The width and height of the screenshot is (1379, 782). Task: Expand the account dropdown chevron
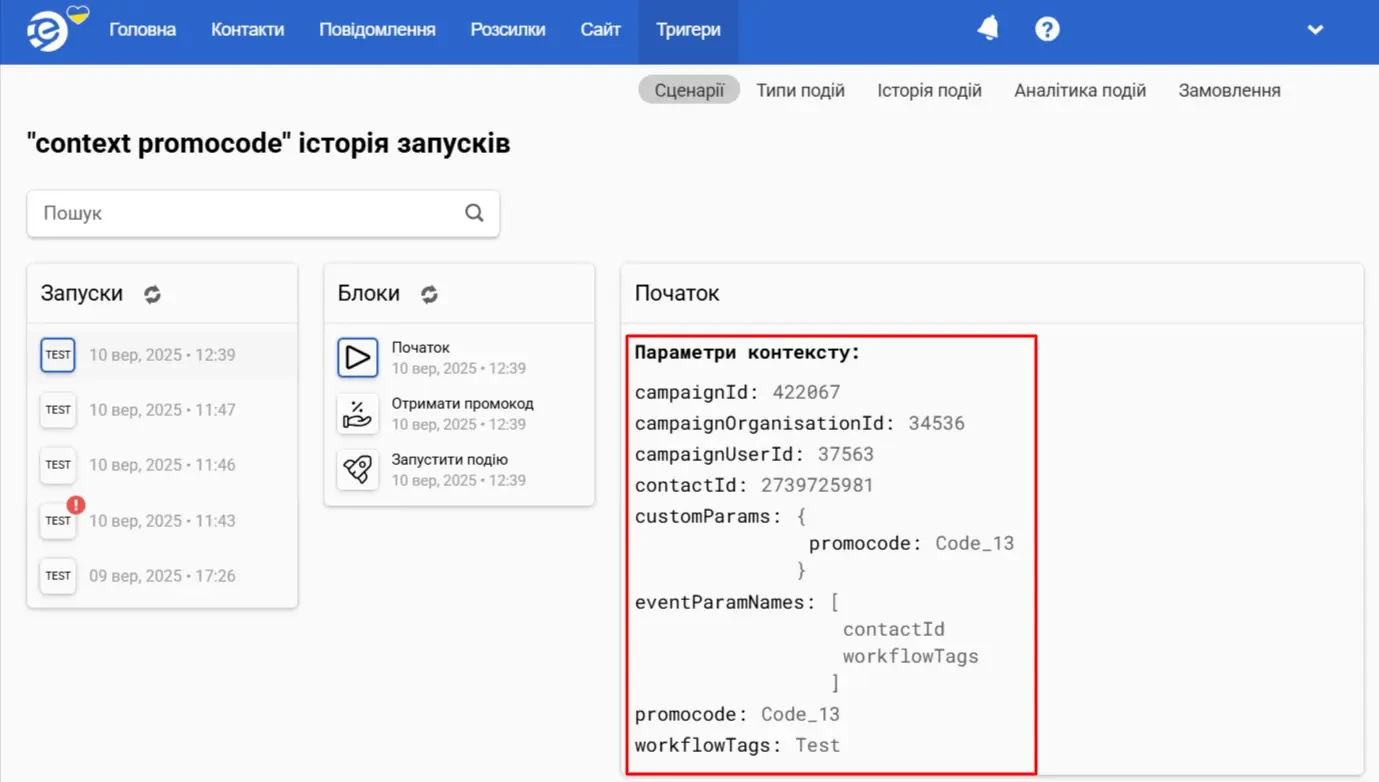[1315, 30]
